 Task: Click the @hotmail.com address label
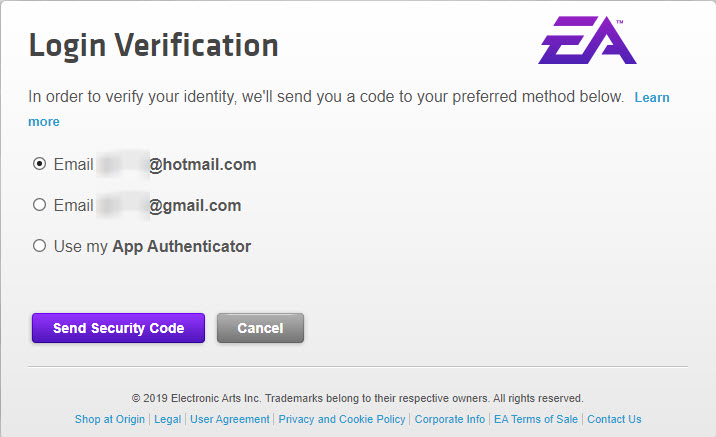click(x=202, y=164)
